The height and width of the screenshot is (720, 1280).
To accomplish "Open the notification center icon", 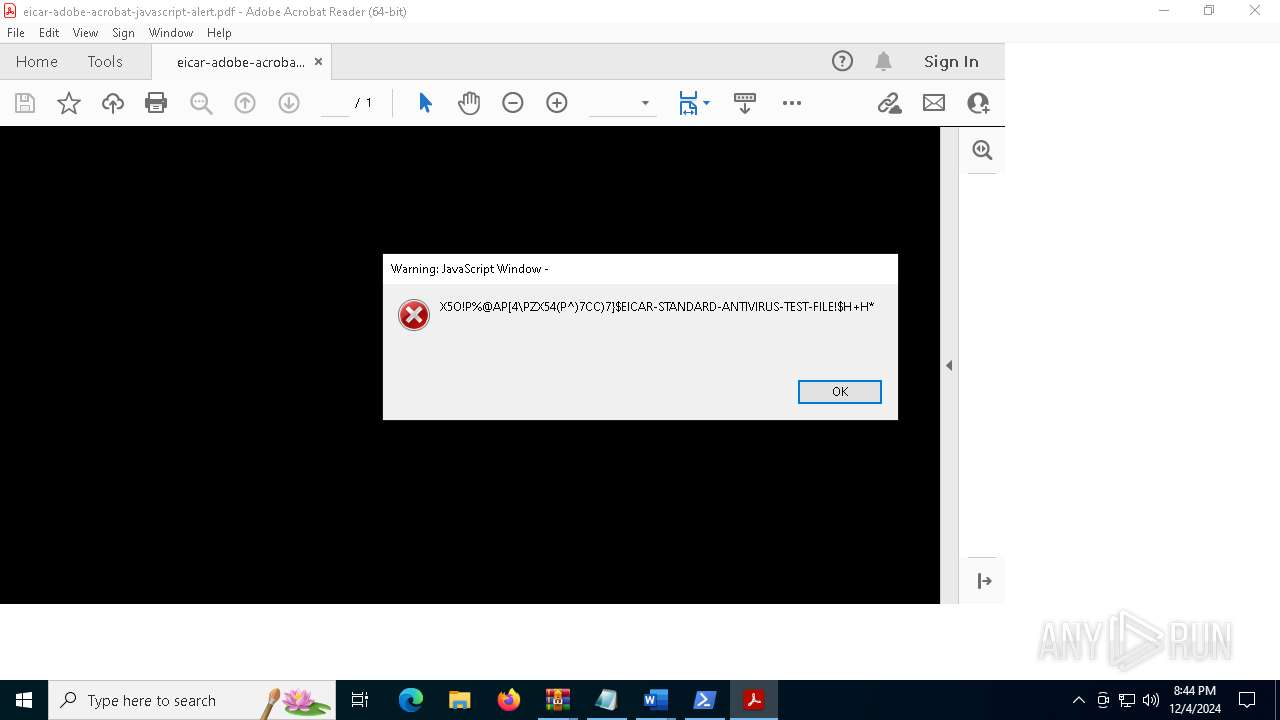I will click(1247, 700).
